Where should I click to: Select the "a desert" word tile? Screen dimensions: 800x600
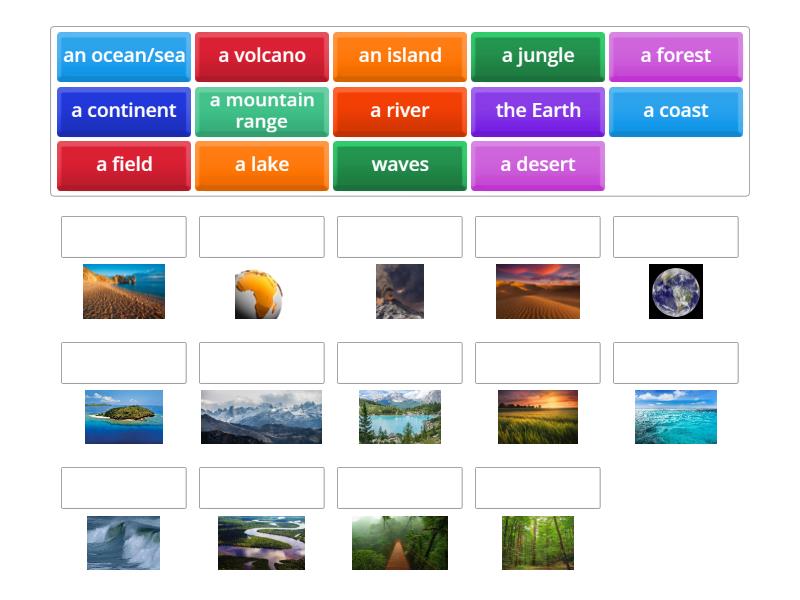pos(537,164)
